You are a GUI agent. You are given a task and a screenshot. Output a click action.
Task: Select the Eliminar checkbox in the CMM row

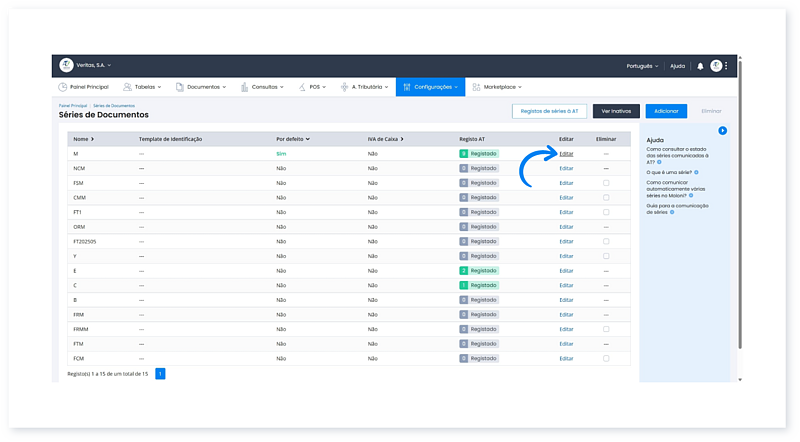[x=605, y=198]
